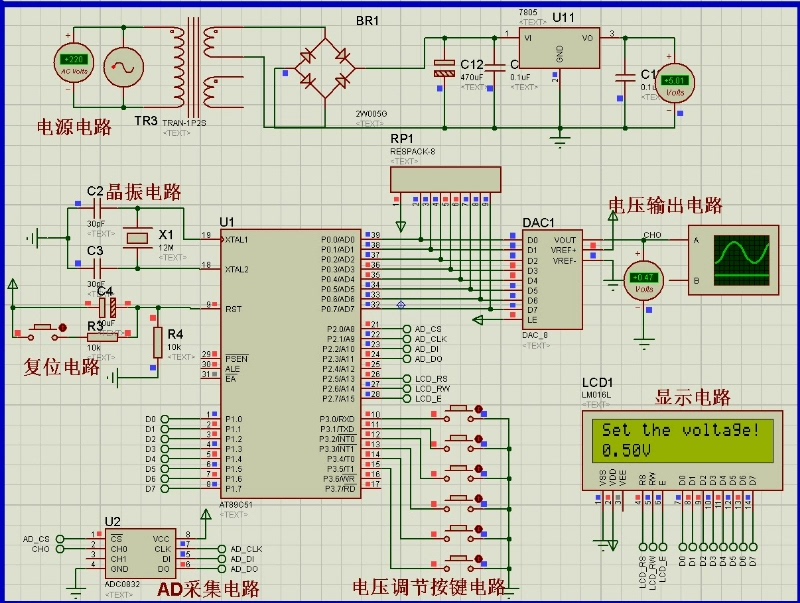Click the sine-wave AC source symbol

pyautogui.click(x=123, y=67)
